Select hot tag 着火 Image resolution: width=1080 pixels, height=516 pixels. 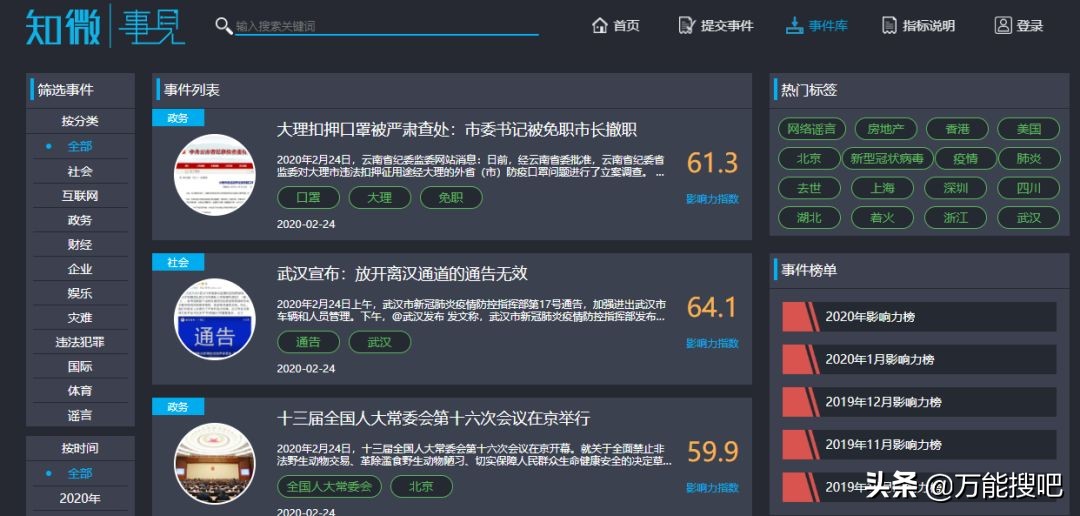(882, 218)
